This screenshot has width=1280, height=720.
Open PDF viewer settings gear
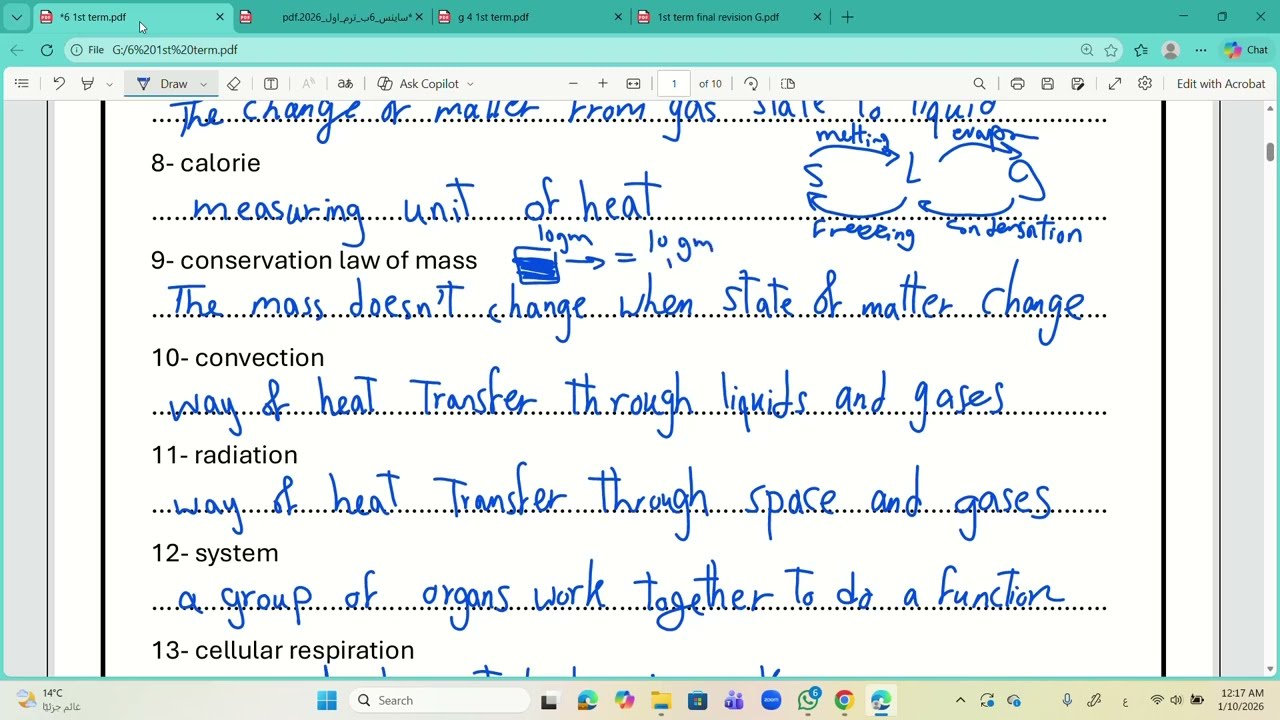(x=1145, y=84)
